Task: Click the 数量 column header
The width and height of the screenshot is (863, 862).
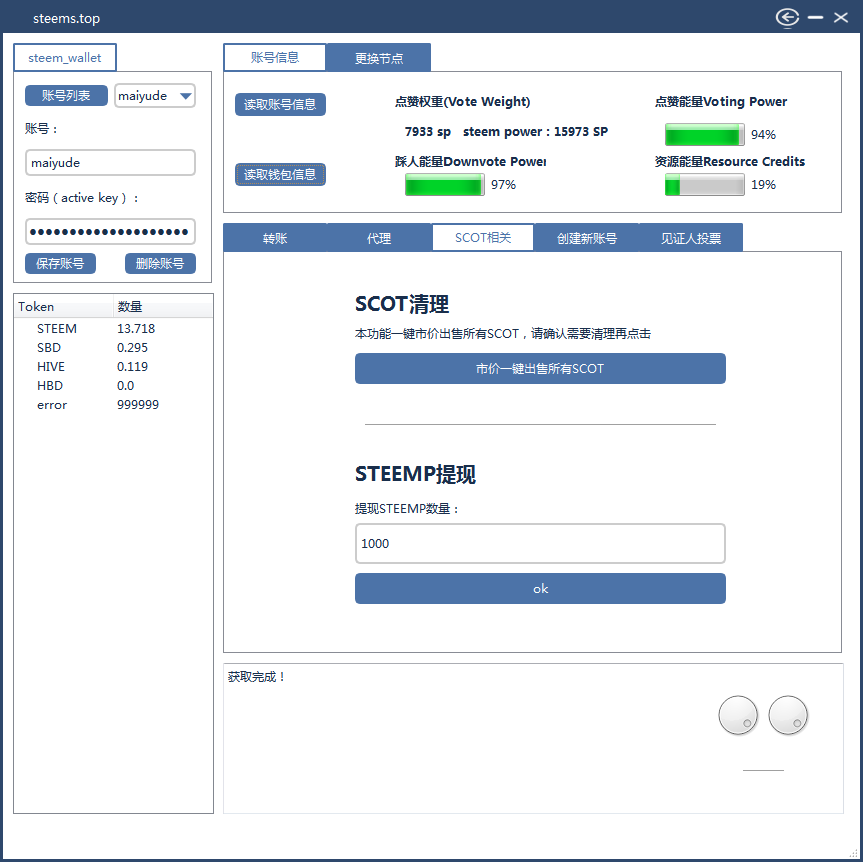Action: [x=163, y=307]
